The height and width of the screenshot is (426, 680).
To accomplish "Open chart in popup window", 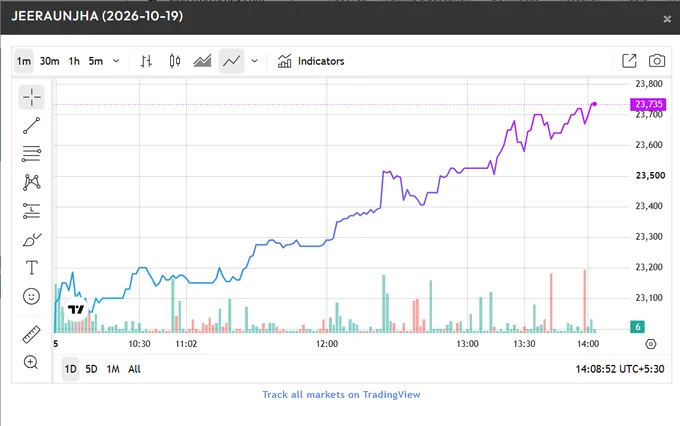I will click(629, 61).
